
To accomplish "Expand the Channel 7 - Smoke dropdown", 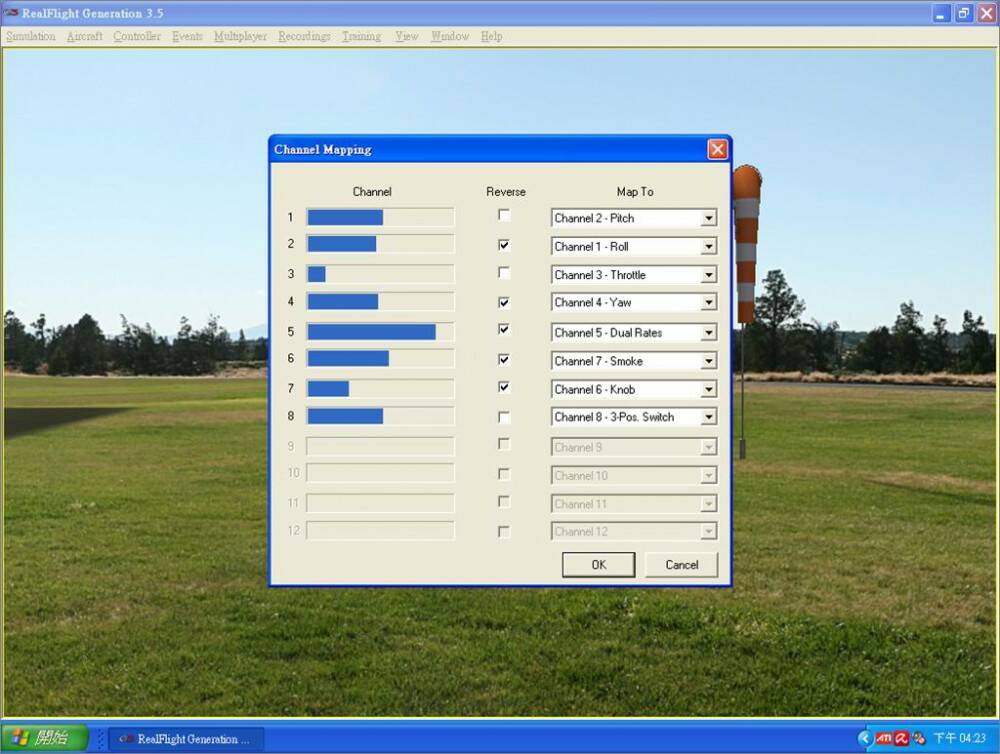I will [709, 361].
